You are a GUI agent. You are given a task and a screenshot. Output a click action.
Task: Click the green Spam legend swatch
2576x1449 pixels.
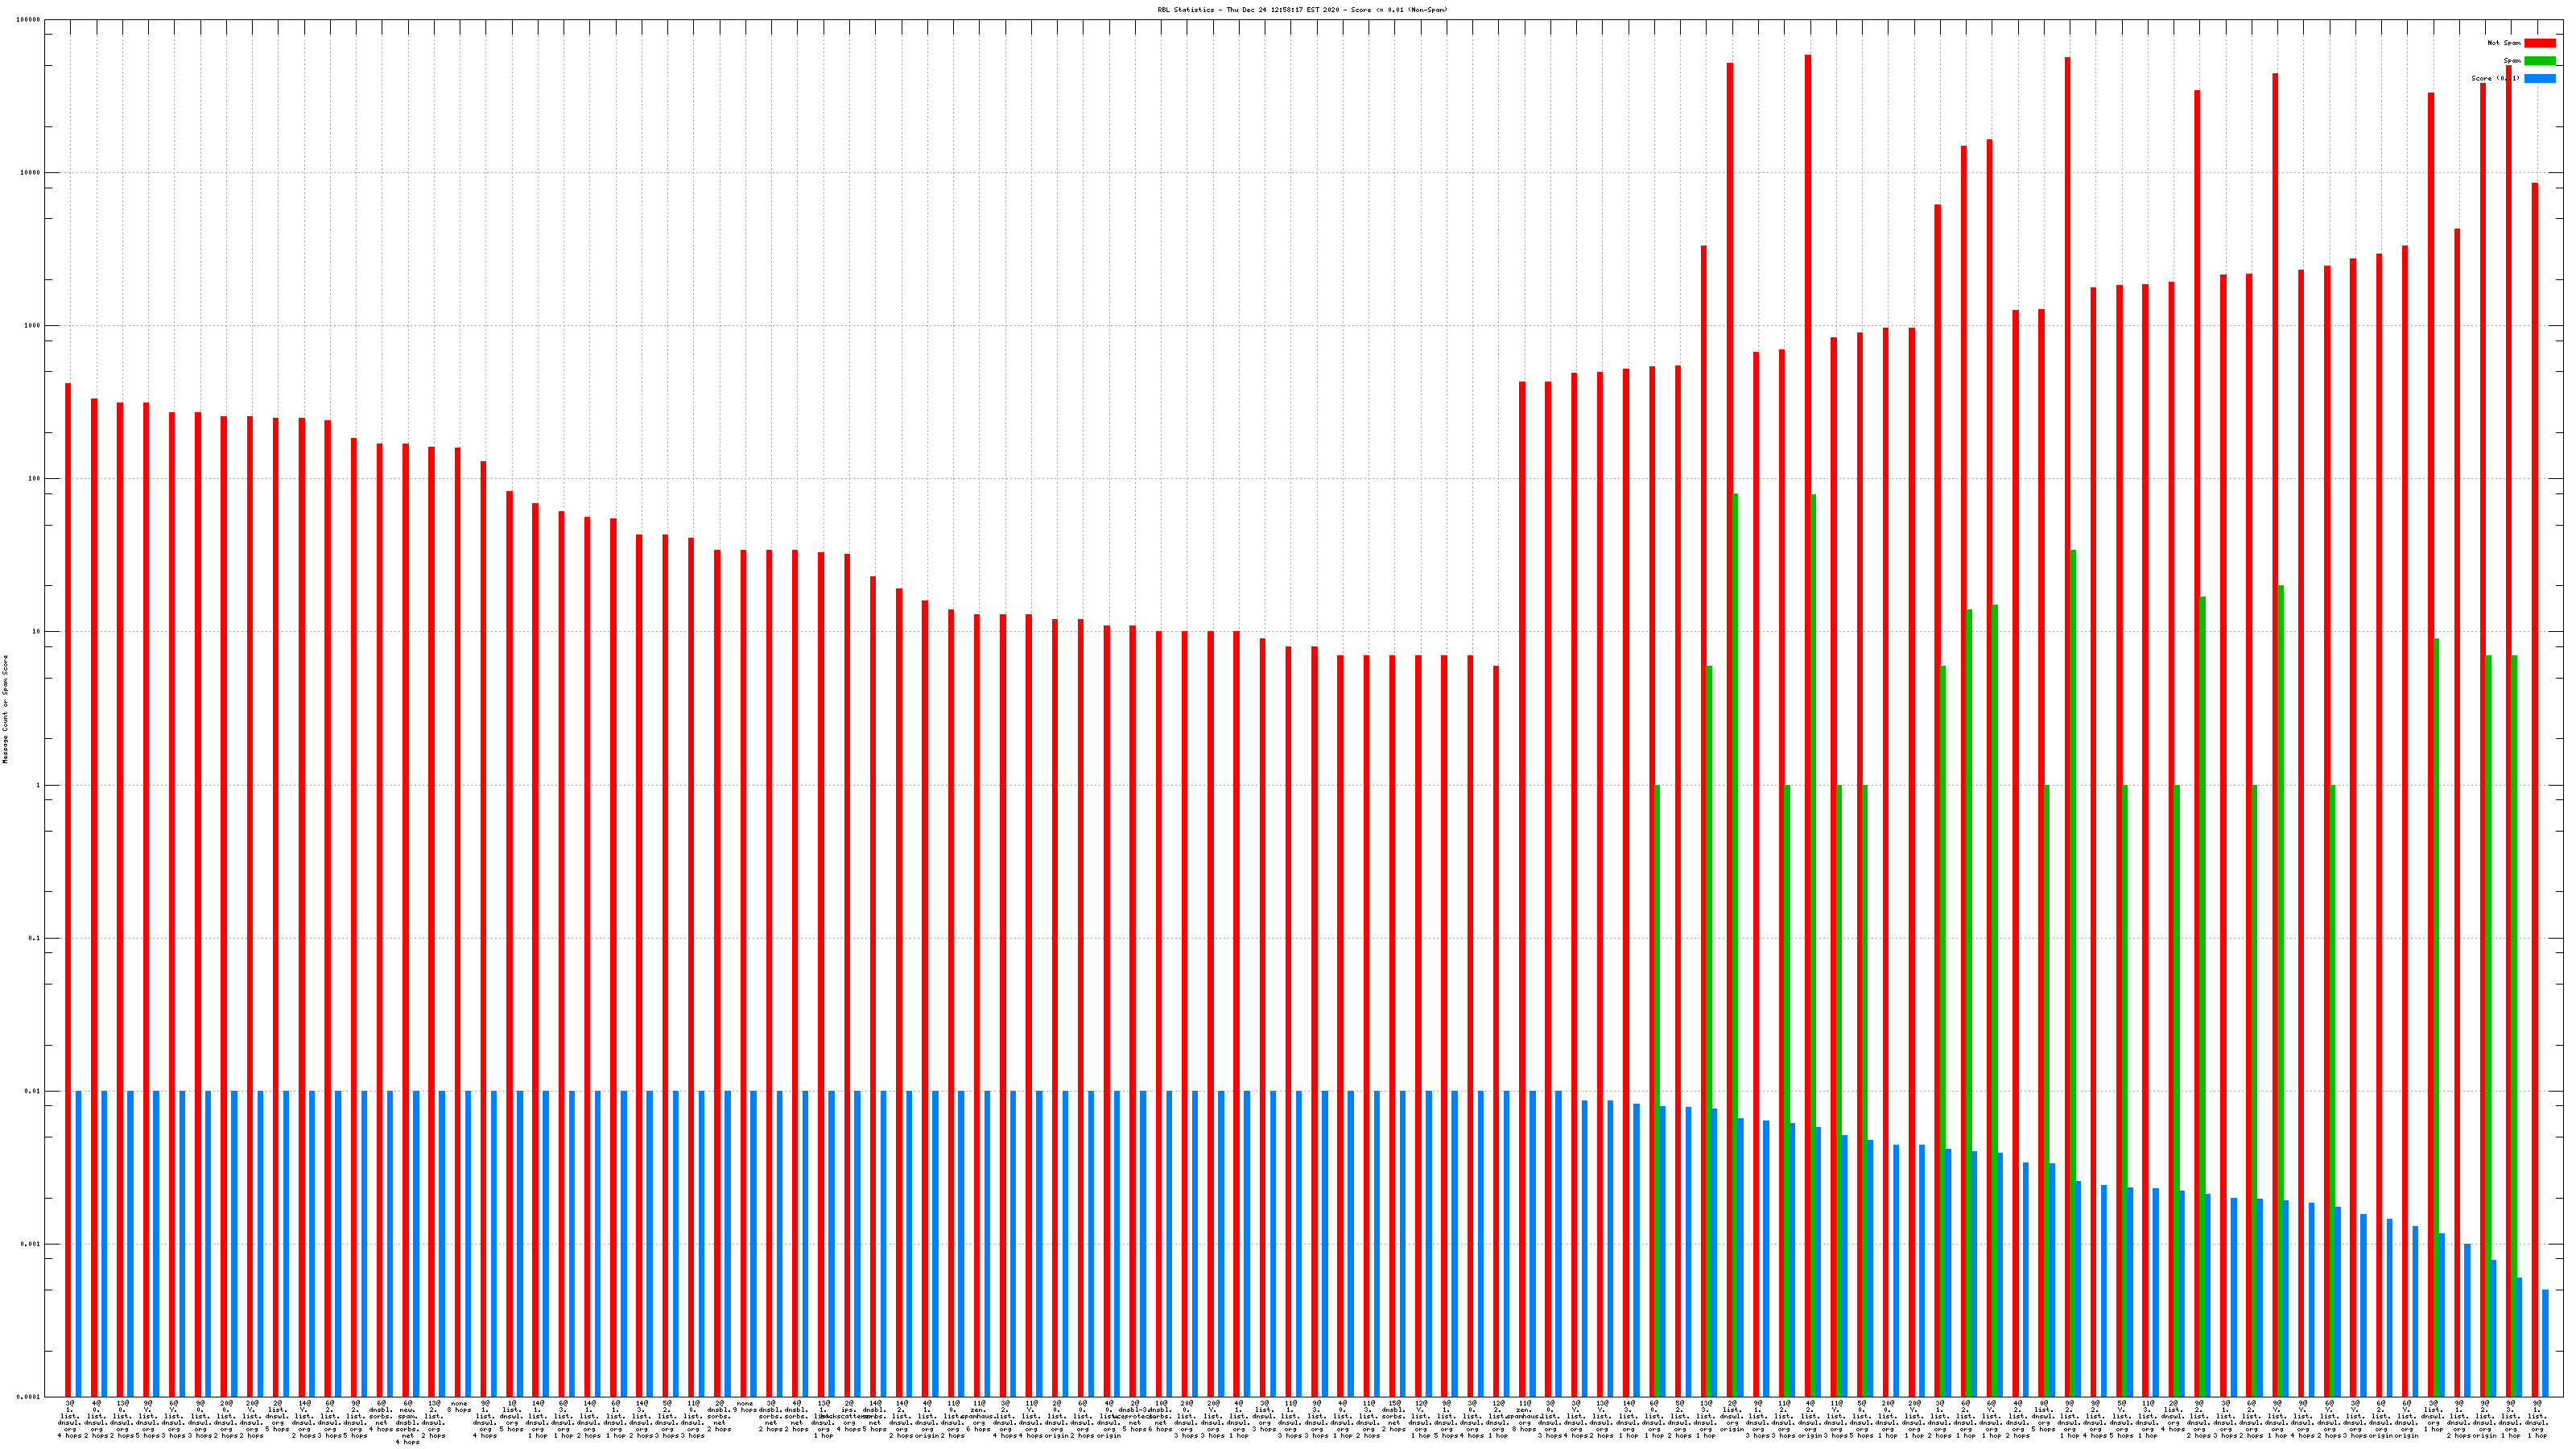click(2539, 61)
